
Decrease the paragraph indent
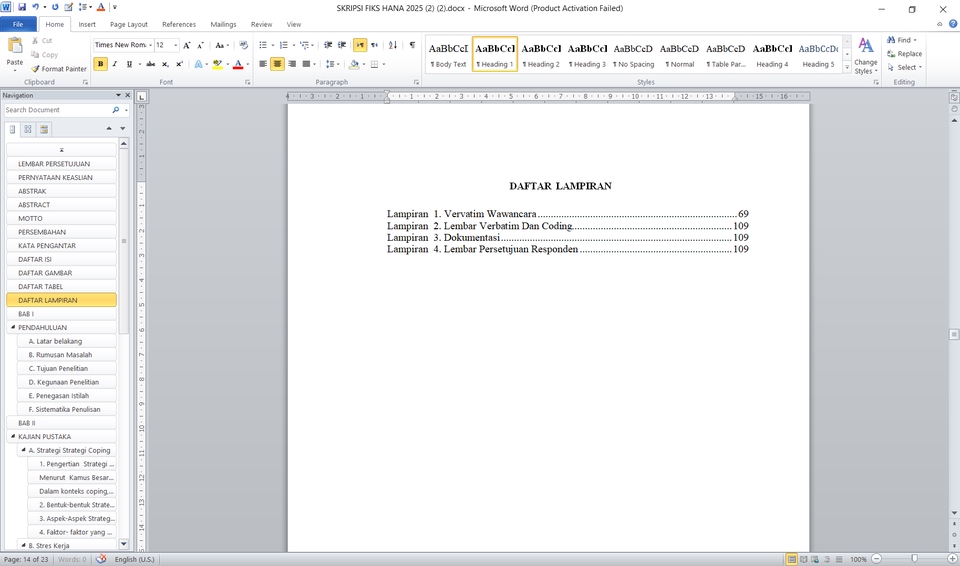coord(328,45)
